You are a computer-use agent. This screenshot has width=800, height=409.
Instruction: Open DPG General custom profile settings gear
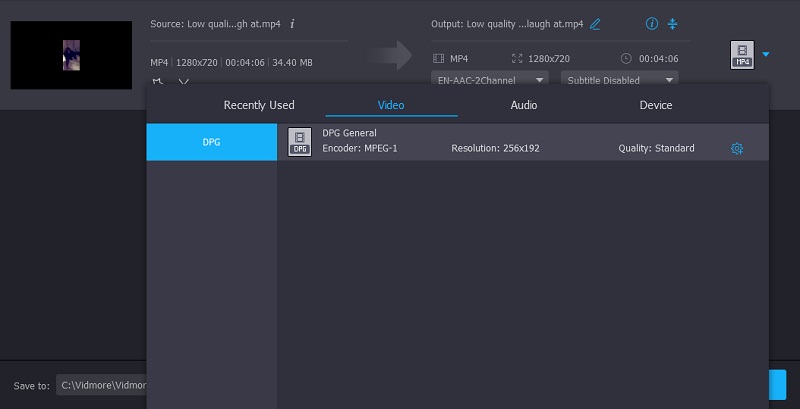(x=737, y=149)
